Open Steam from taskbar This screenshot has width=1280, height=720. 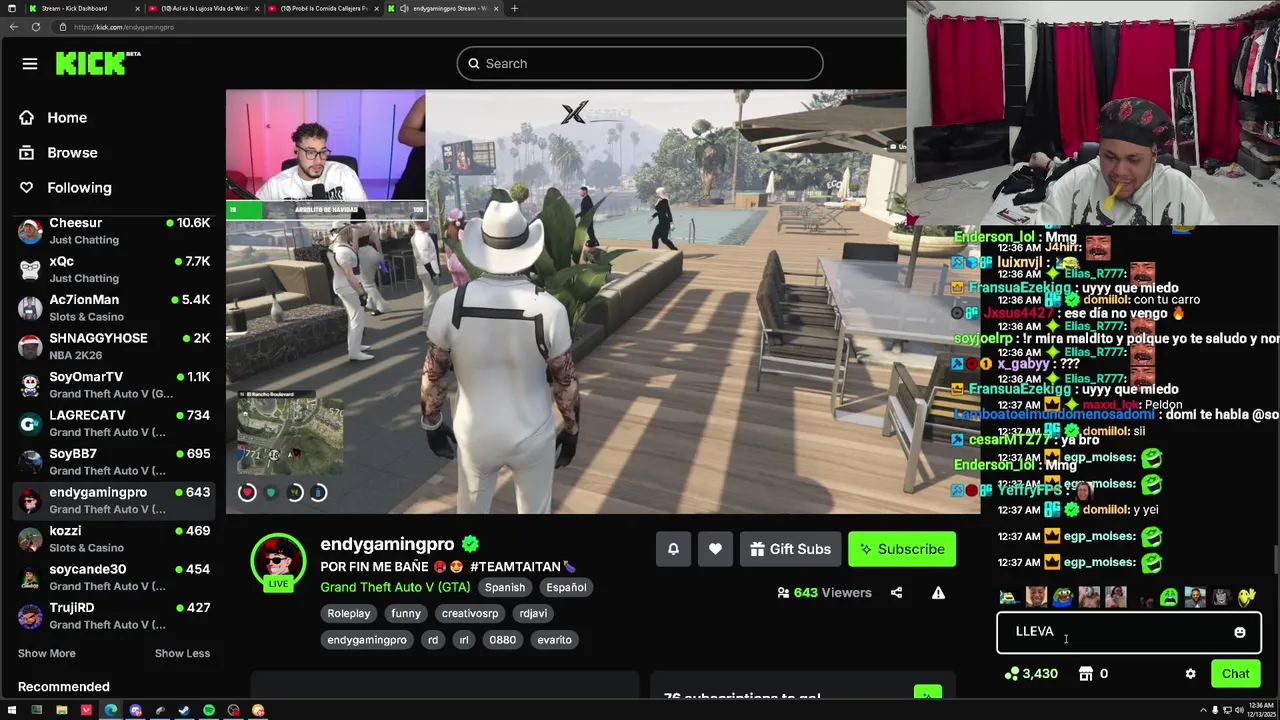point(184,711)
